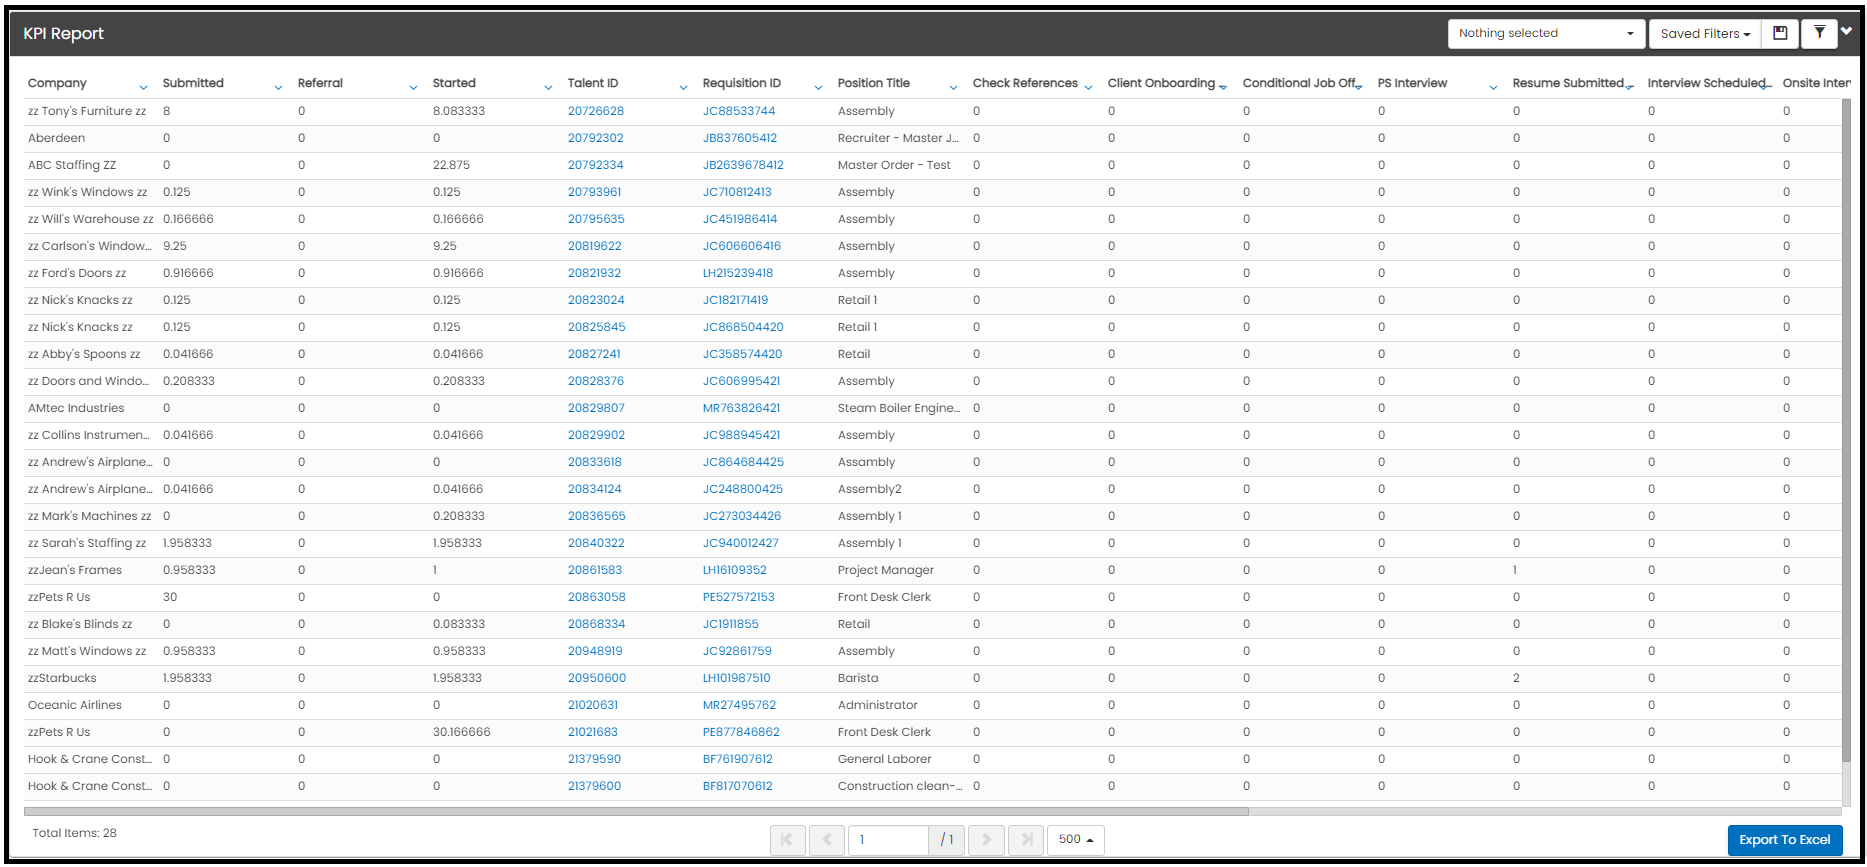The image size is (1867, 867).
Task: Sort by the Company column header
Action: (x=57, y=83)
